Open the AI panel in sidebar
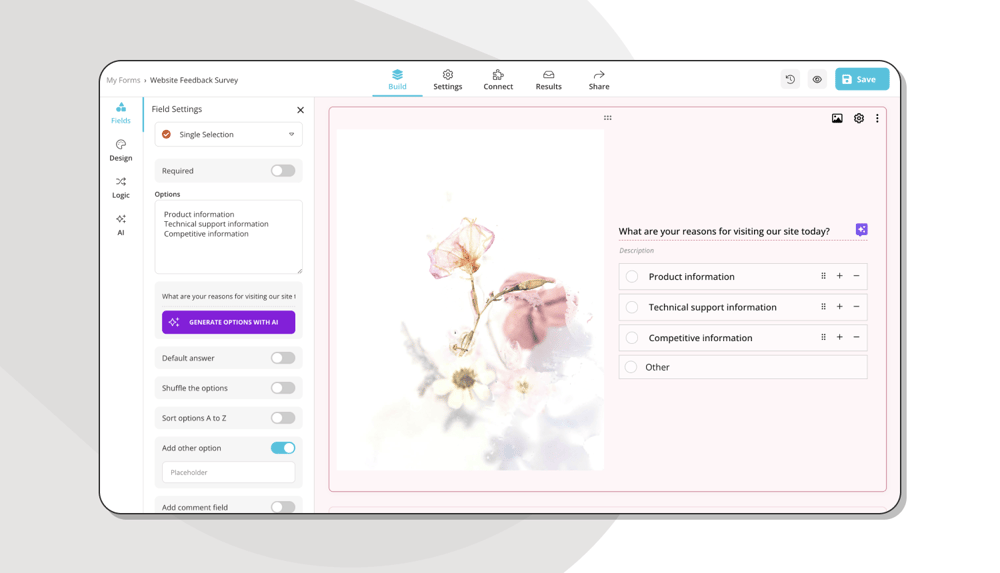1000x573 pixels. 121,224
